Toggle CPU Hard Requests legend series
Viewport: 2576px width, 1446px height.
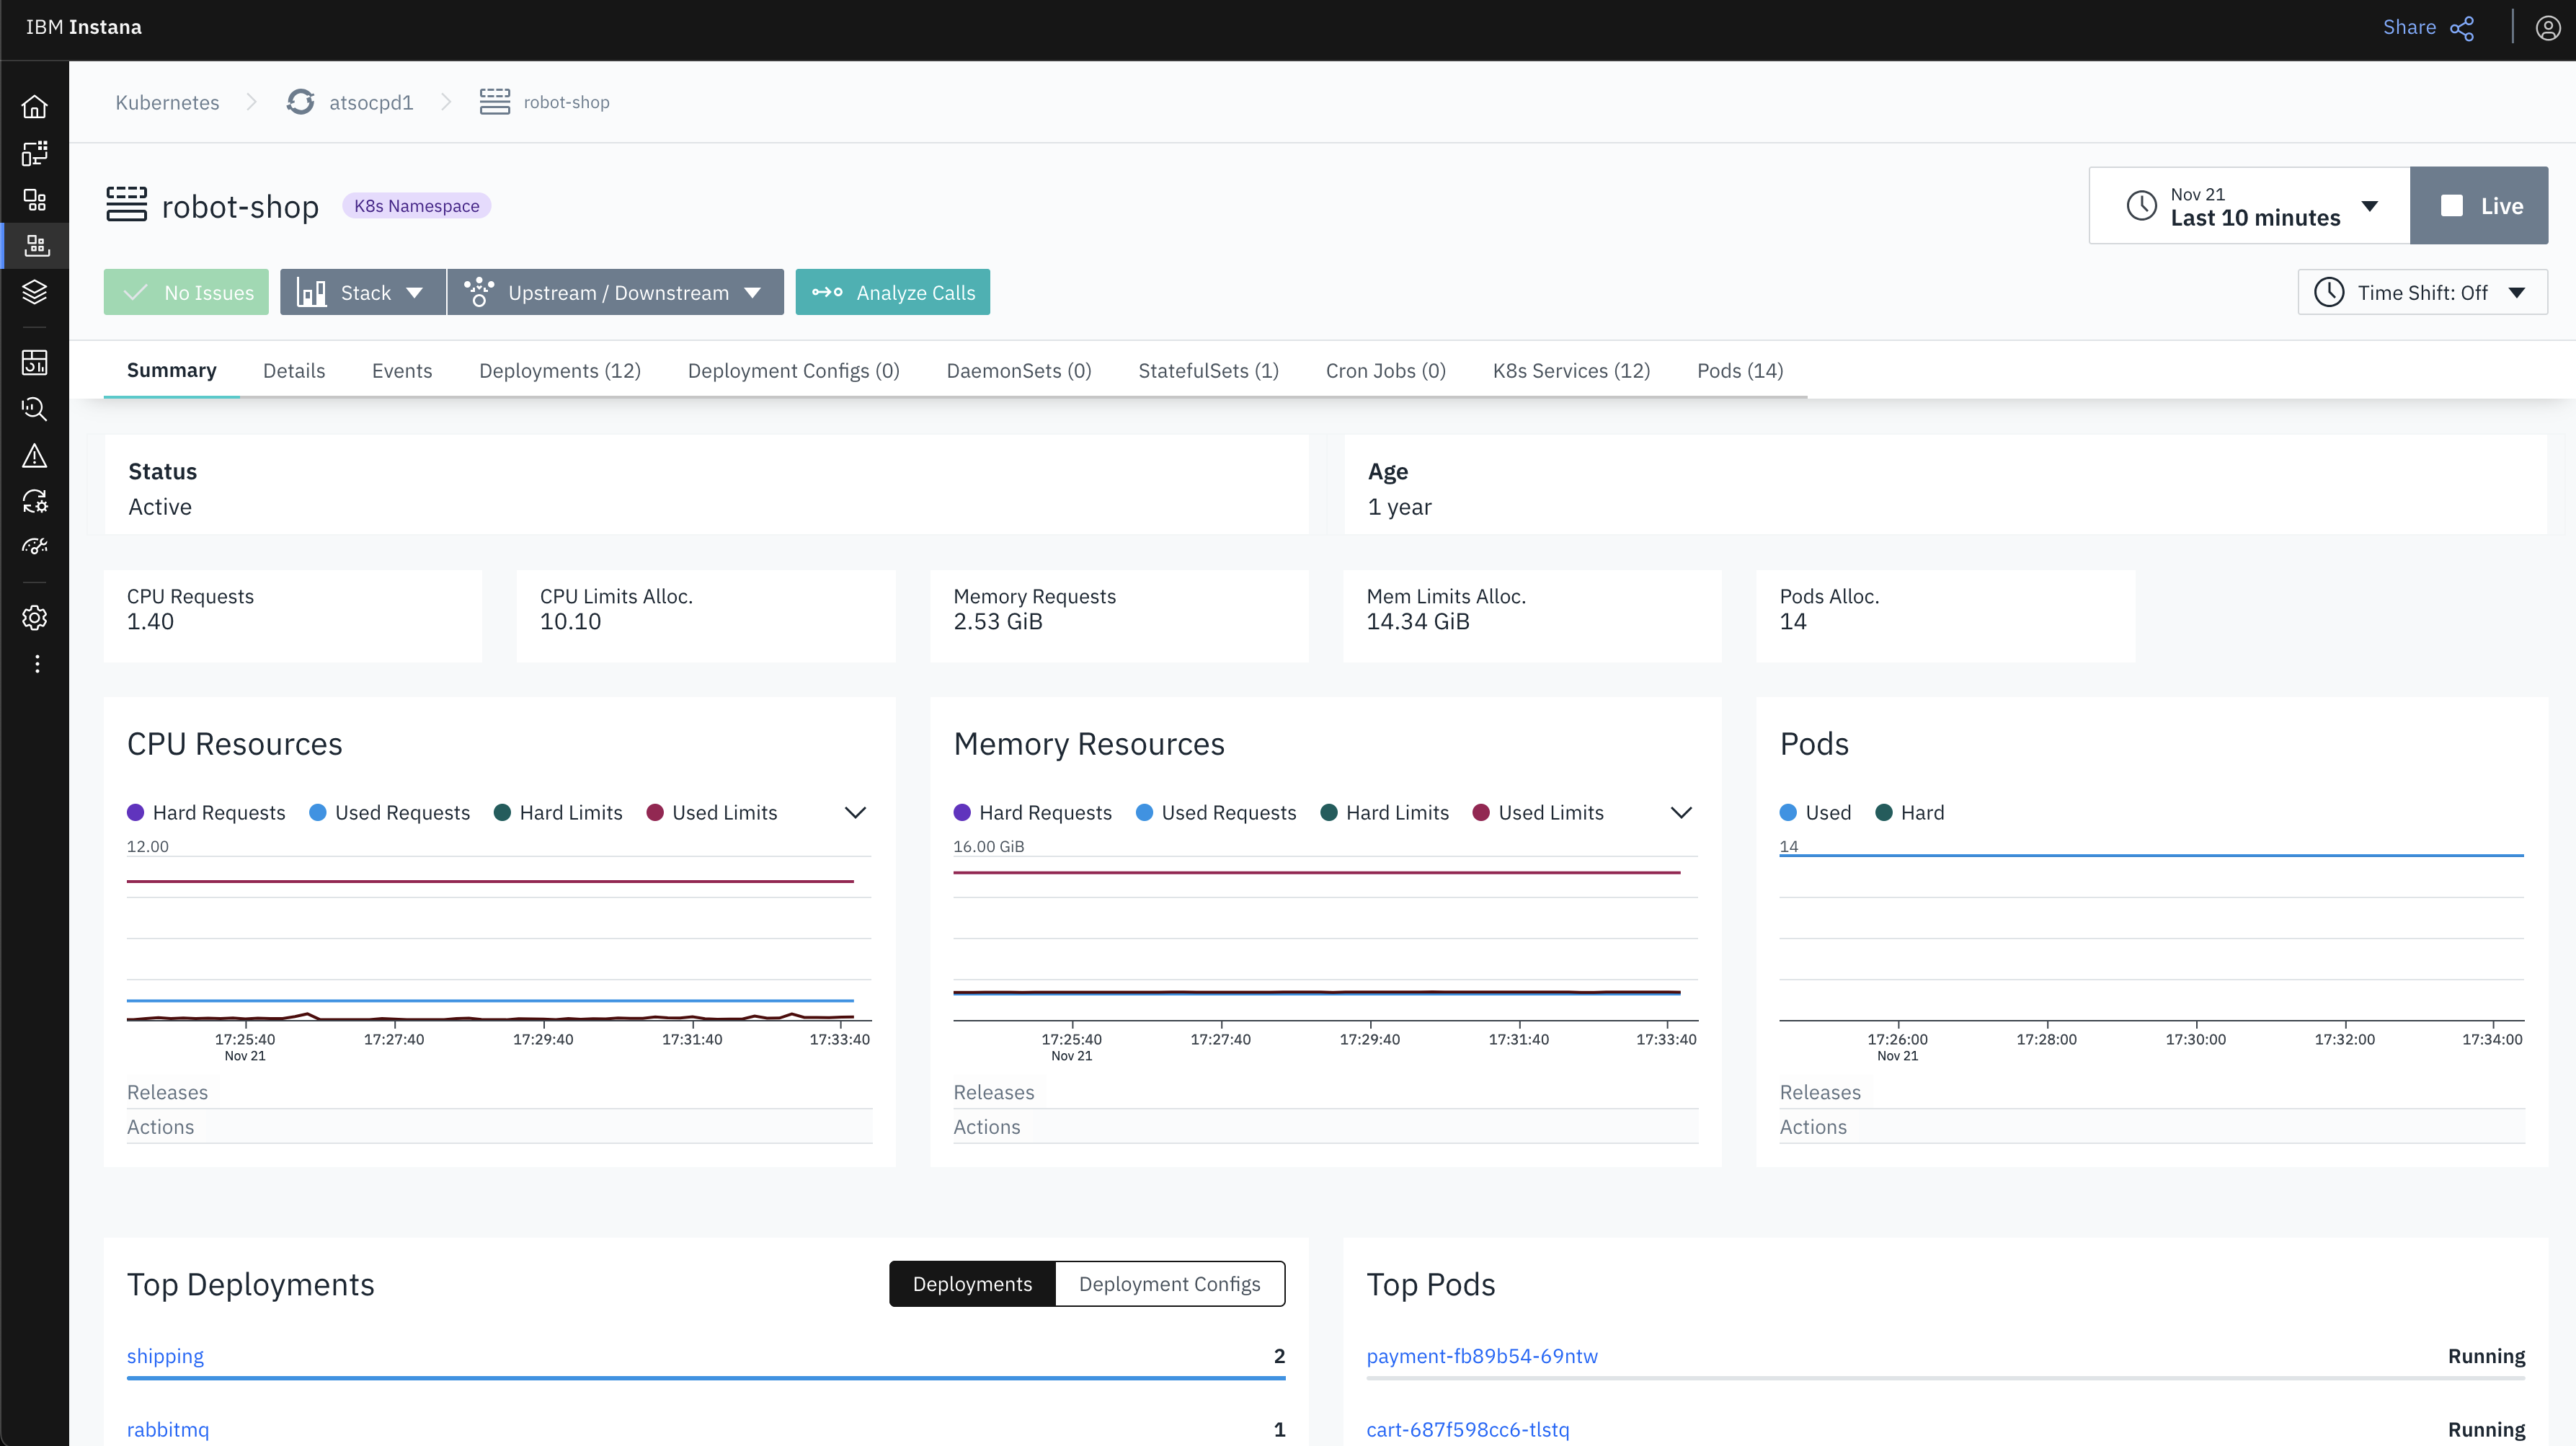click(206, 813)
